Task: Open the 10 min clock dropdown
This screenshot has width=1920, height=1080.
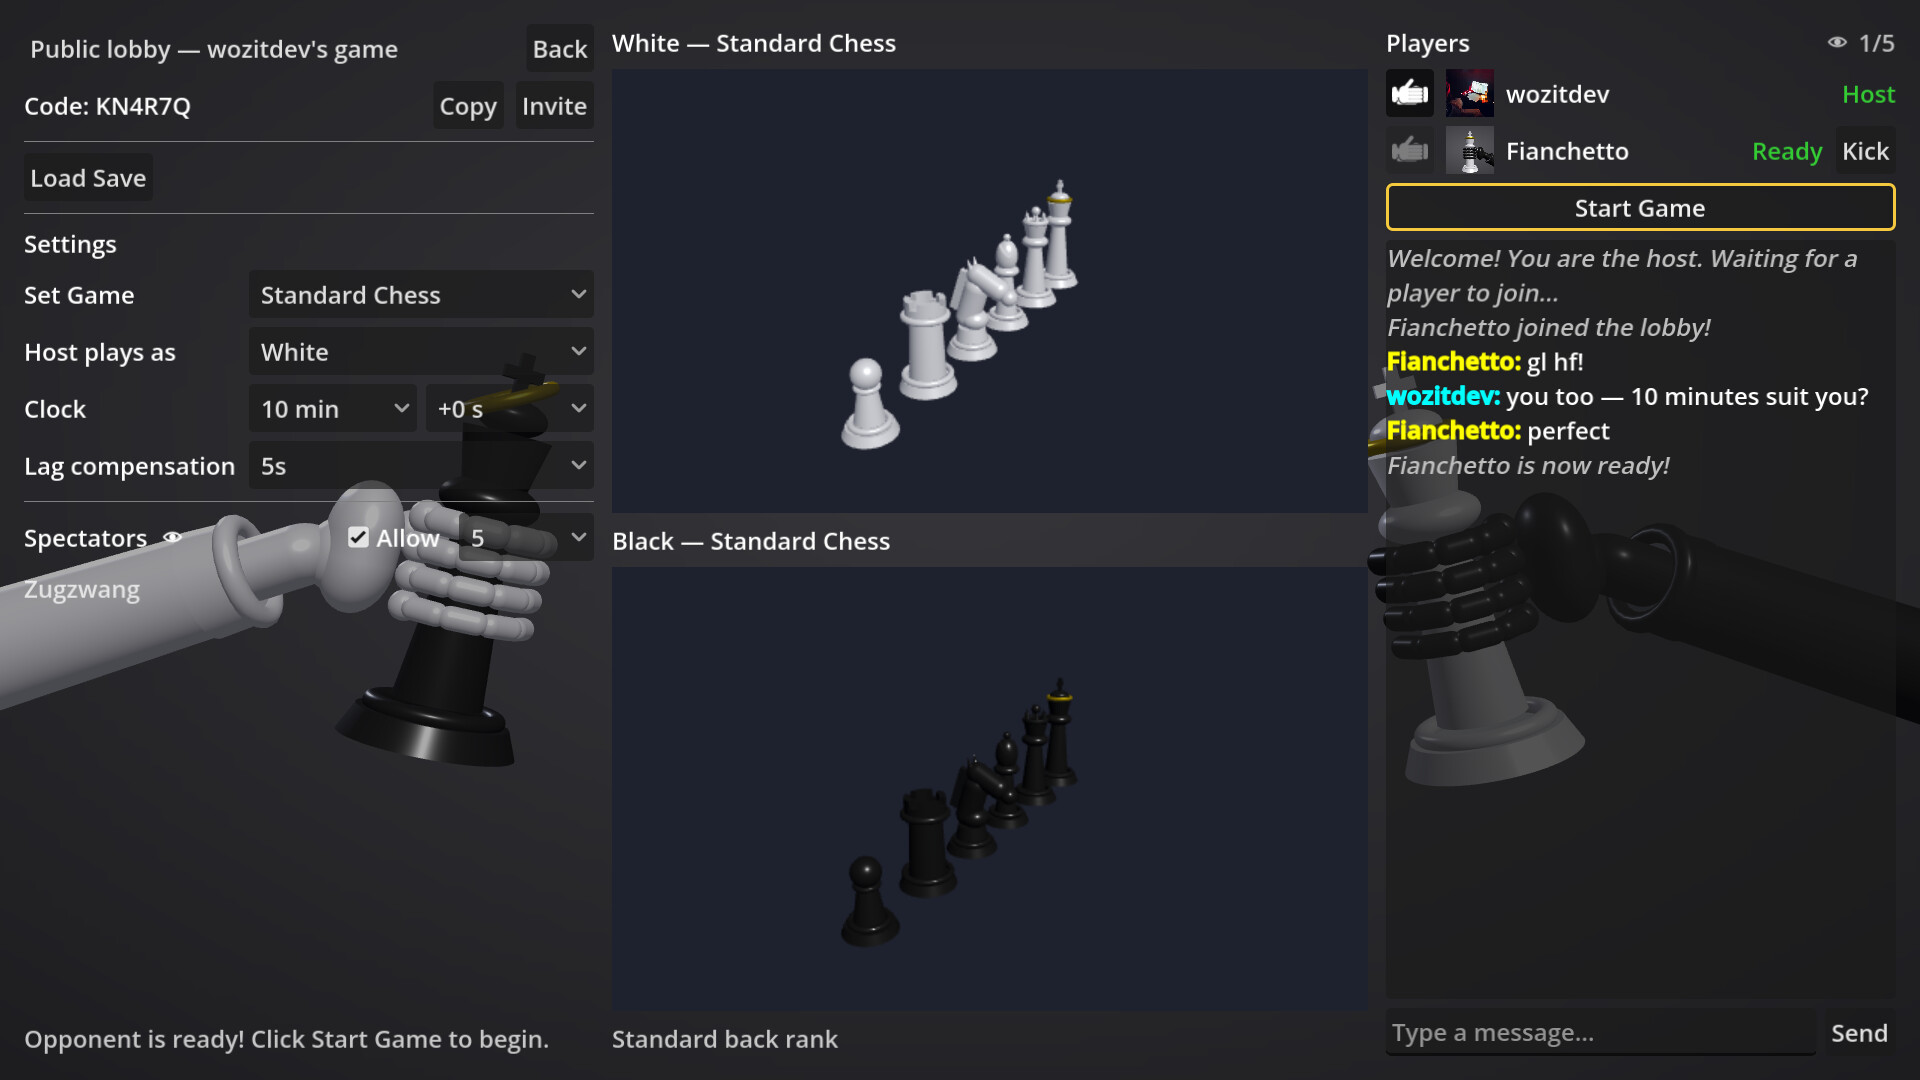Action: point(333,409)
